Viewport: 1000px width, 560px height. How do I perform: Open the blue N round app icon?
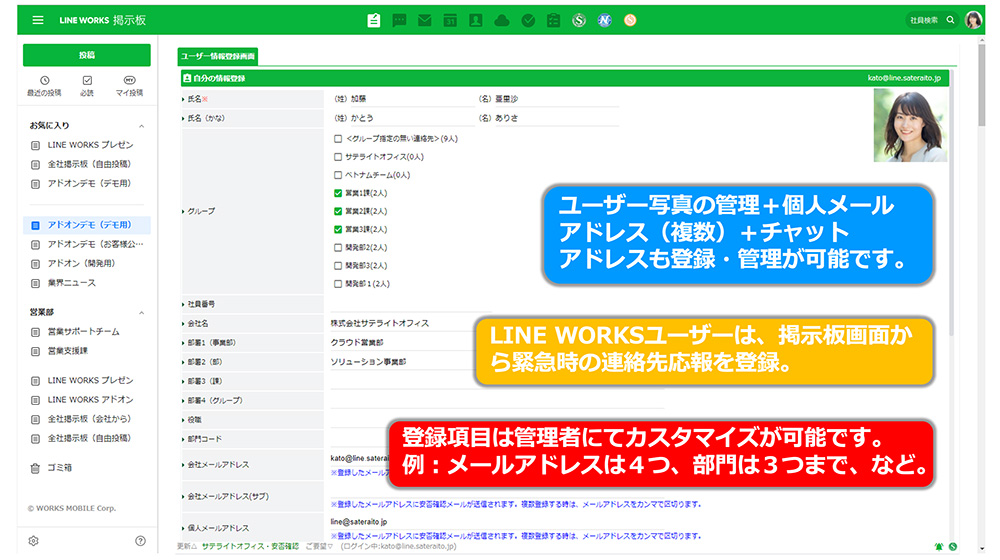pyautogui.click(x=605, y=20)
